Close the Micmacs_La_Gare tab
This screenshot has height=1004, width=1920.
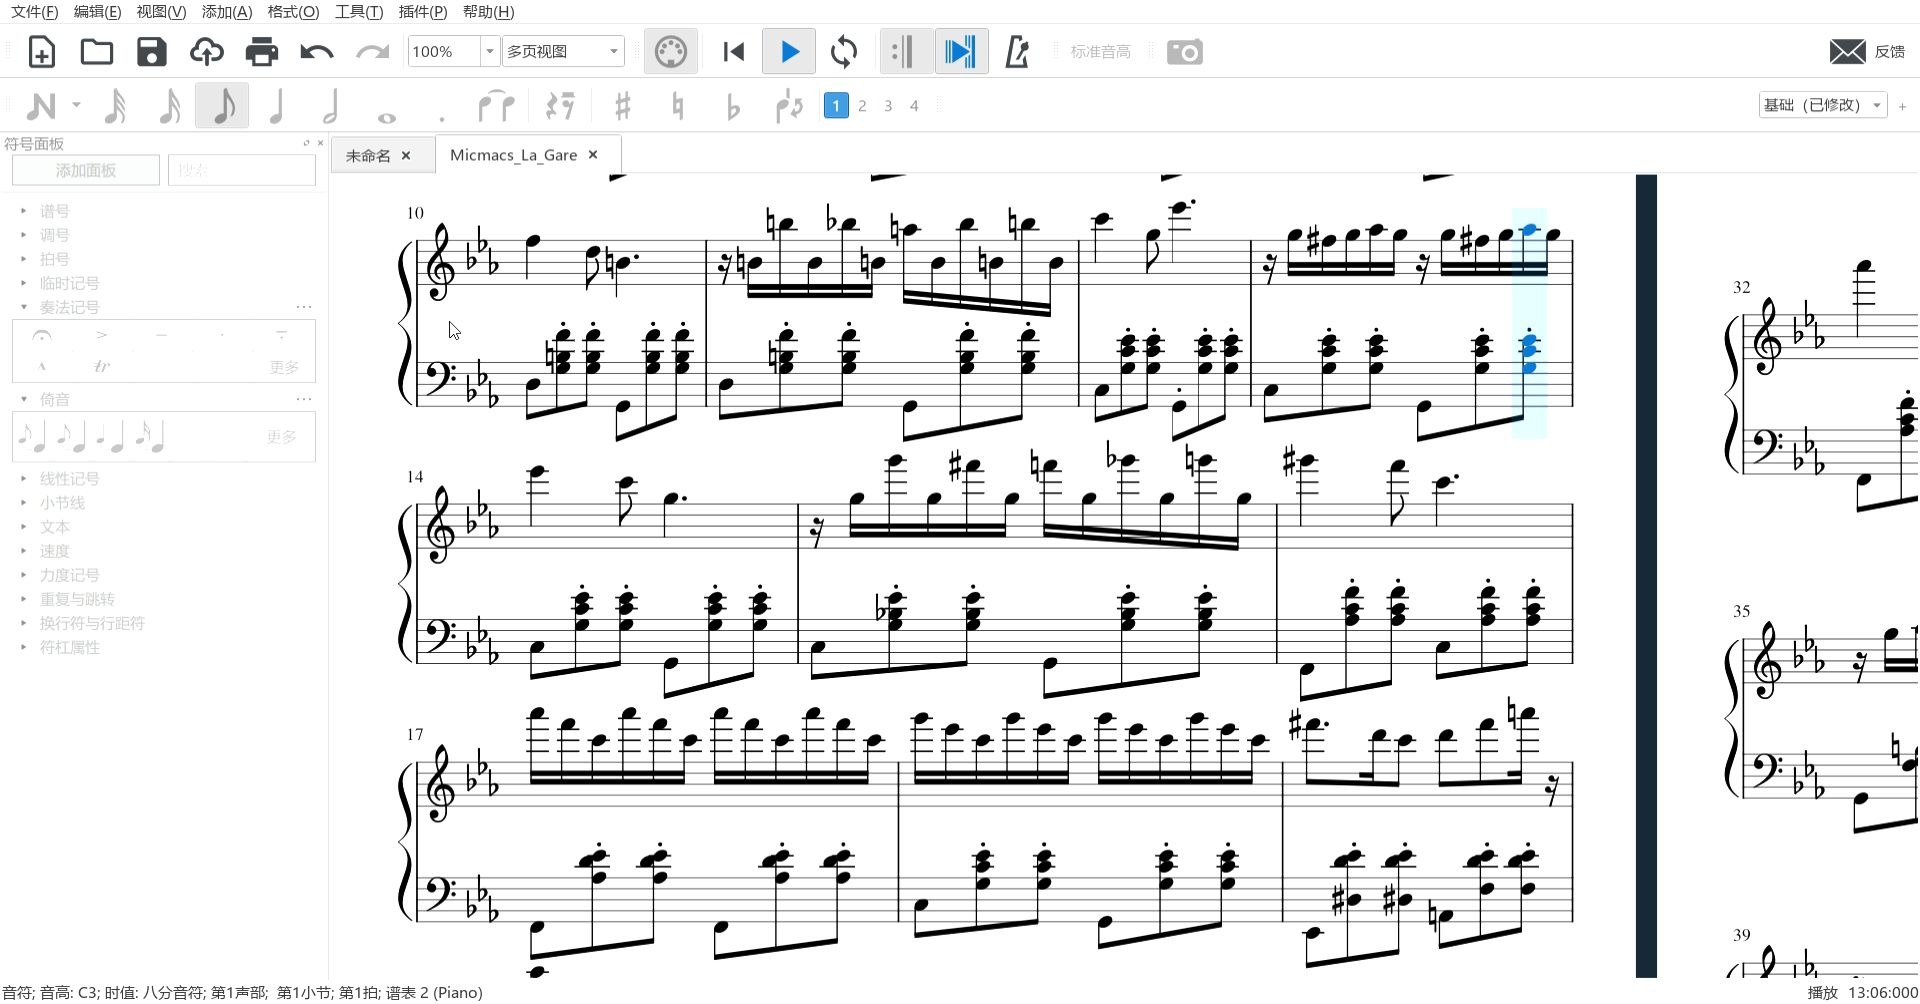tap(593, 154)
